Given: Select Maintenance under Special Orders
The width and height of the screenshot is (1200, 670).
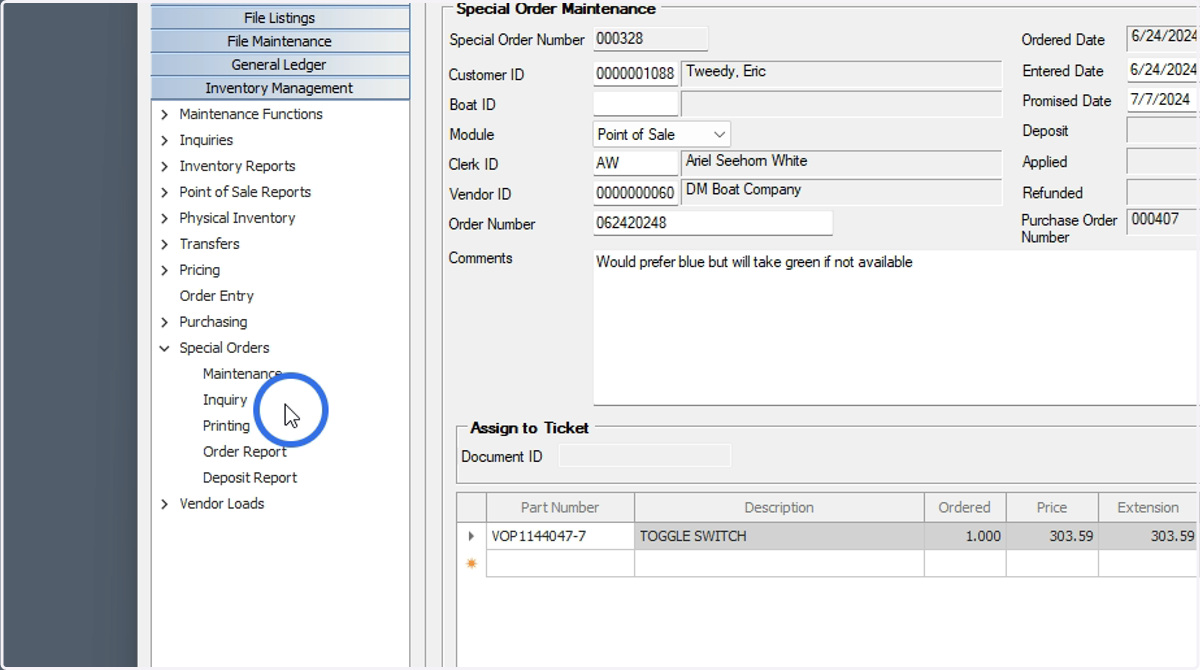Looking at the screenshot, I should pyautogui.click(x=242, y=374).
